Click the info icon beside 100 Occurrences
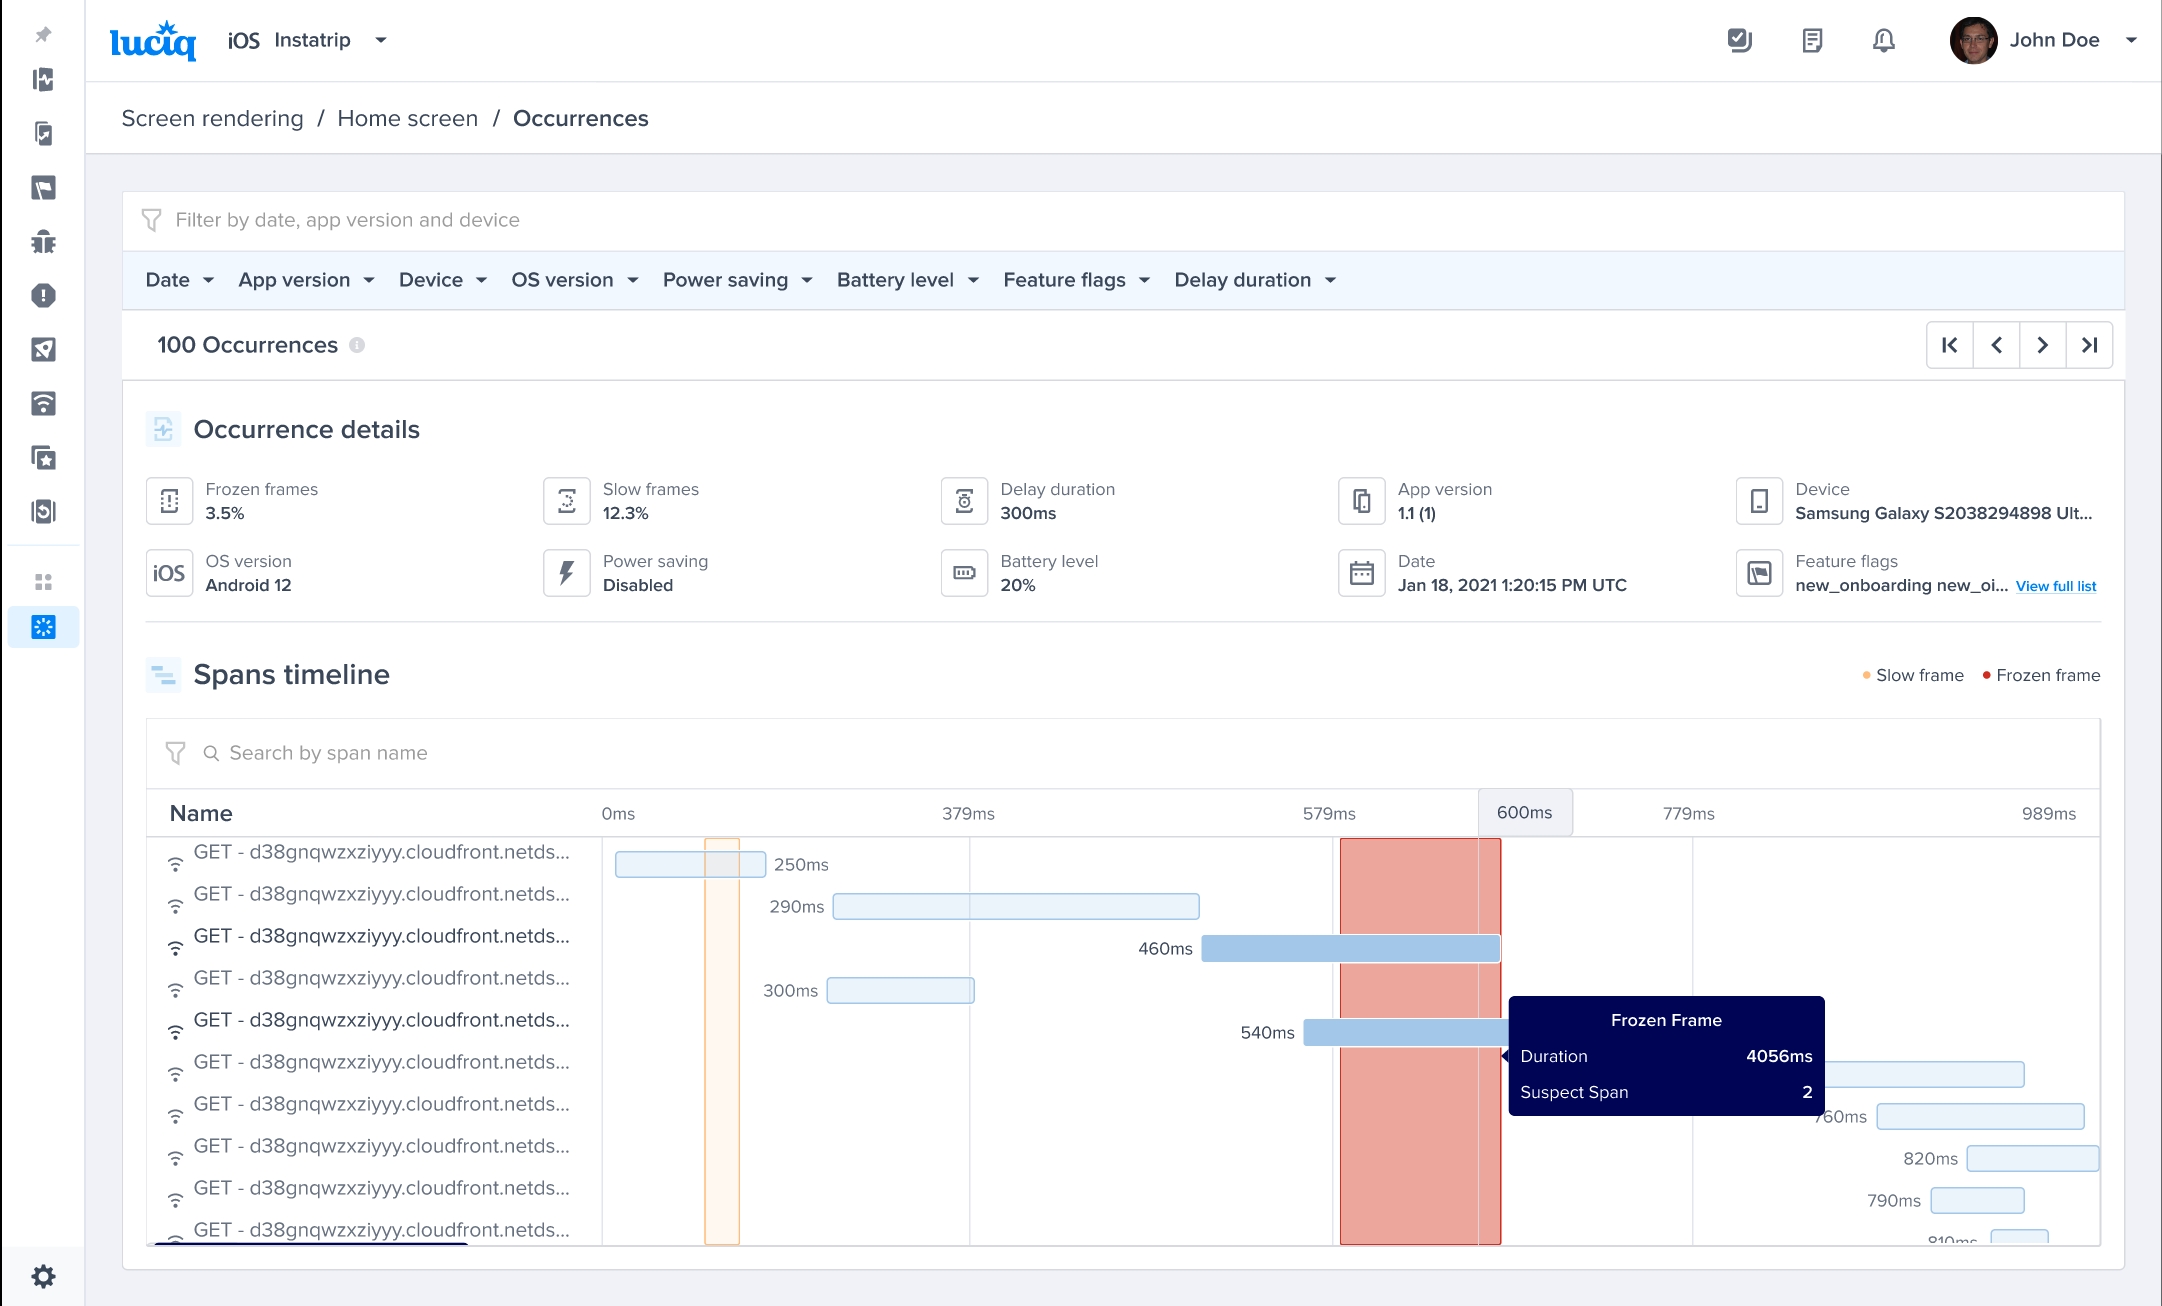The width and height of the screenshot is (2162, 1306). (x=357, y=345)
